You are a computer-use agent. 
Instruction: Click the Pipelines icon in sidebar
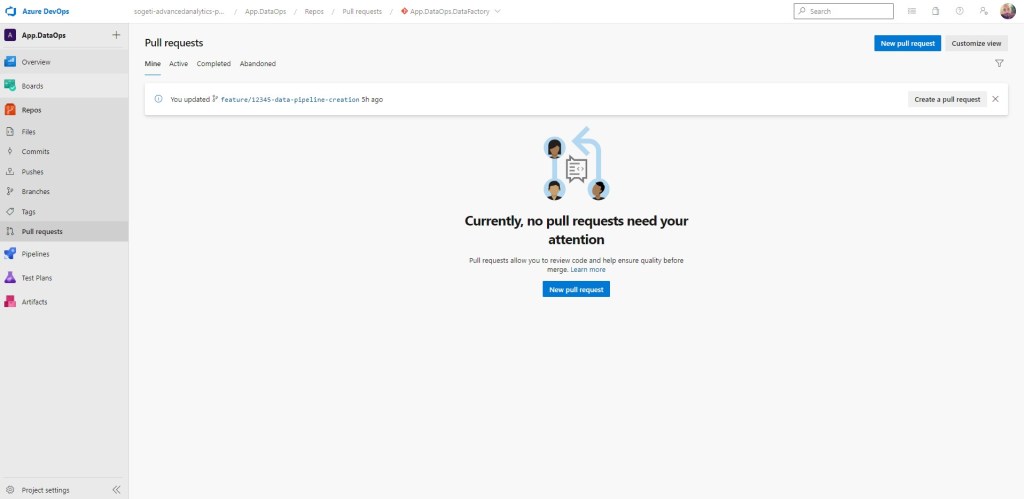10,254
